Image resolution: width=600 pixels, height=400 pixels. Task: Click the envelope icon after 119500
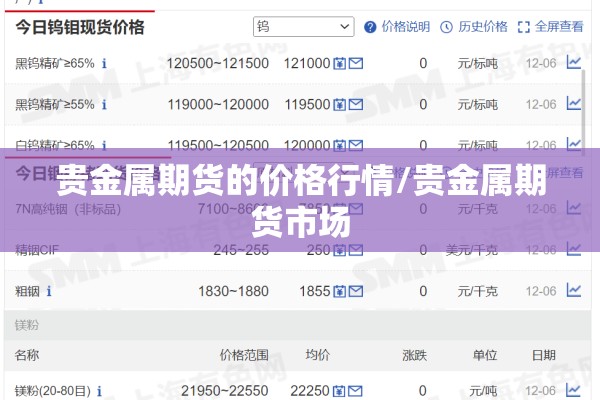click(x=356, y=104)
